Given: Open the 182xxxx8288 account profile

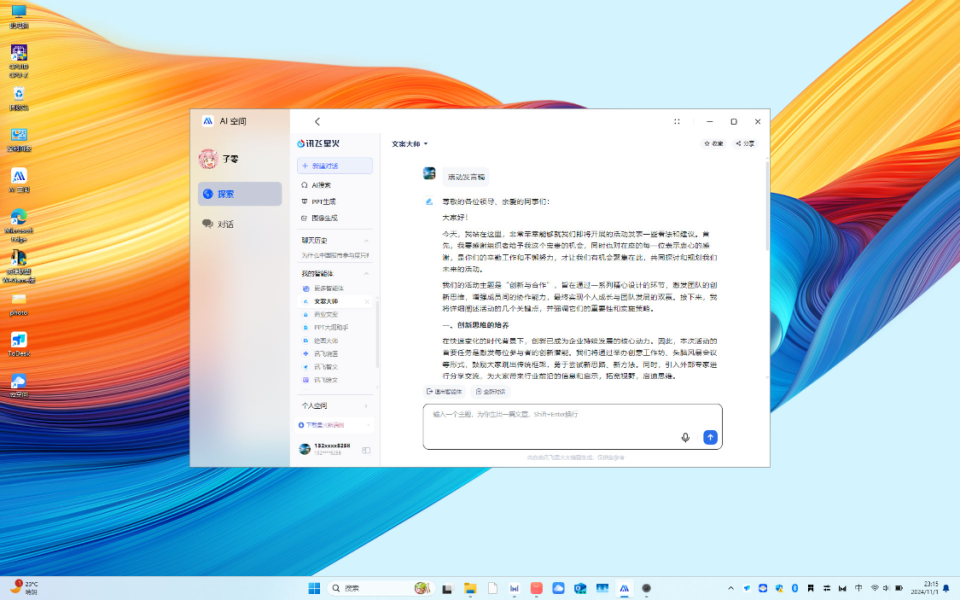Looking at the screenshot, I should coord(325,449).
